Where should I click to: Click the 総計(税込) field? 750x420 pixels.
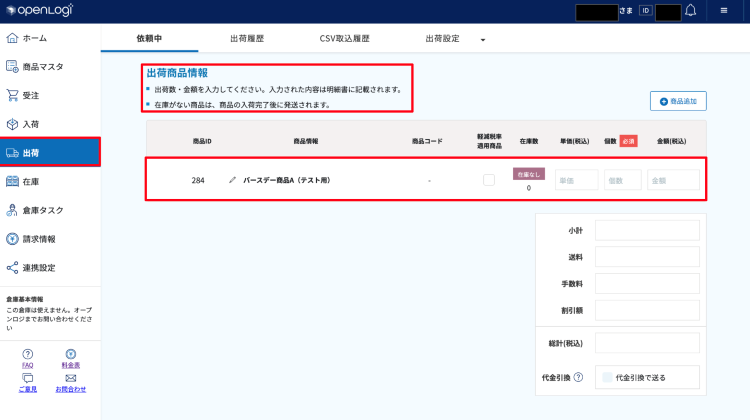(647, 343)
